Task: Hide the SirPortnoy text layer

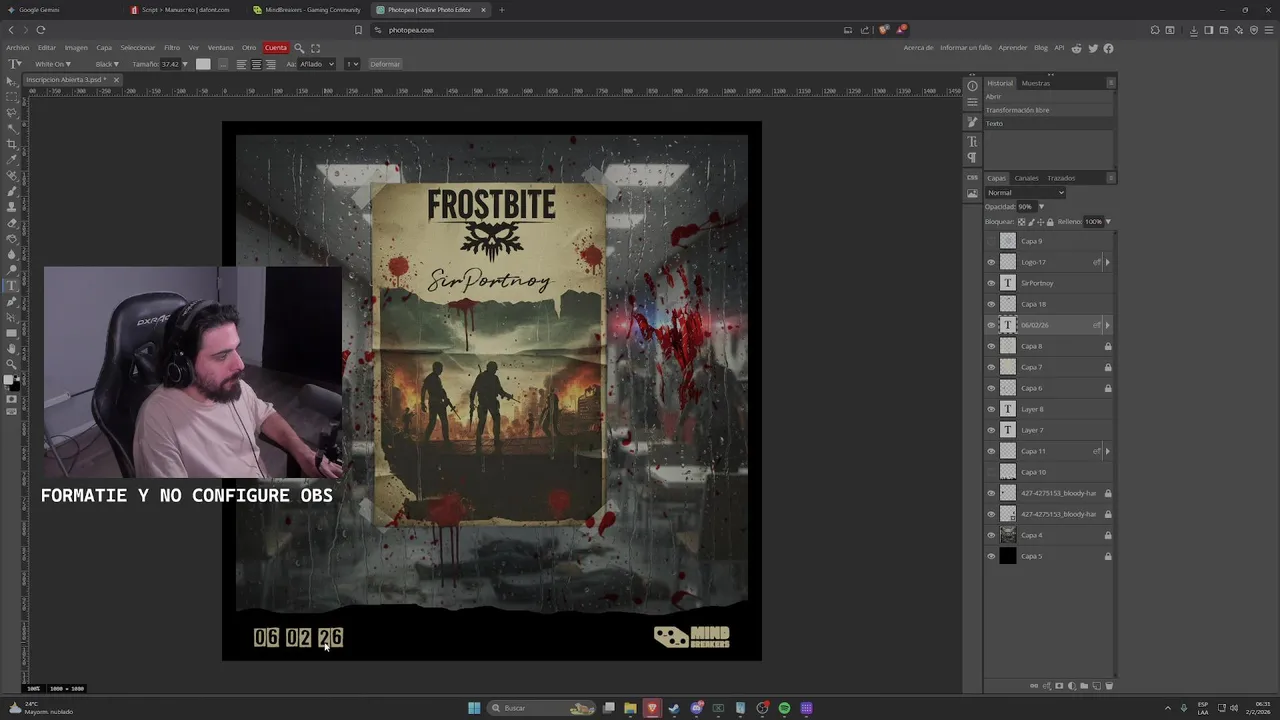Action: coord(991,283)
